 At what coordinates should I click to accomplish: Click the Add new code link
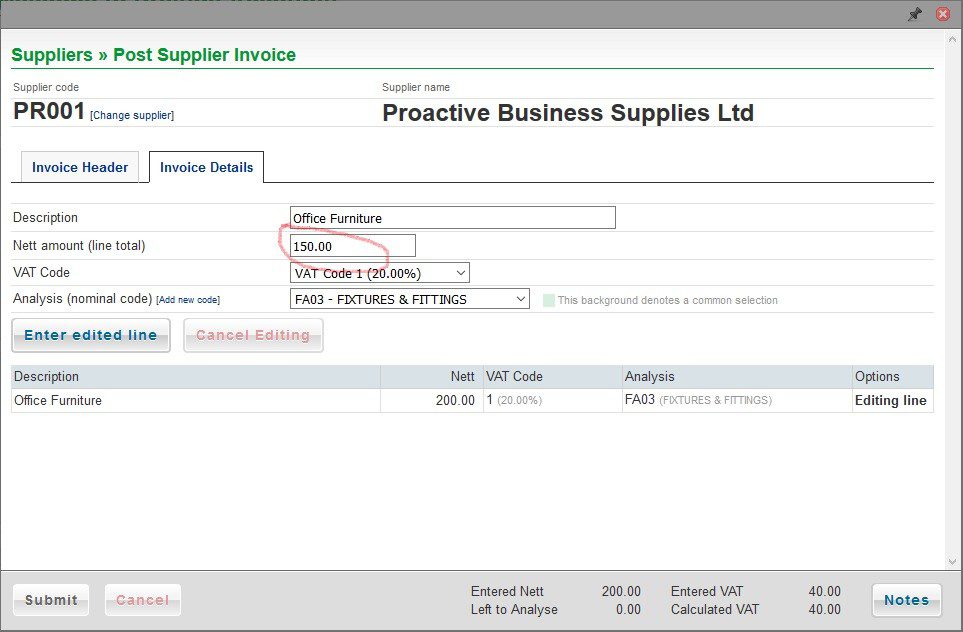coord(188,300)
